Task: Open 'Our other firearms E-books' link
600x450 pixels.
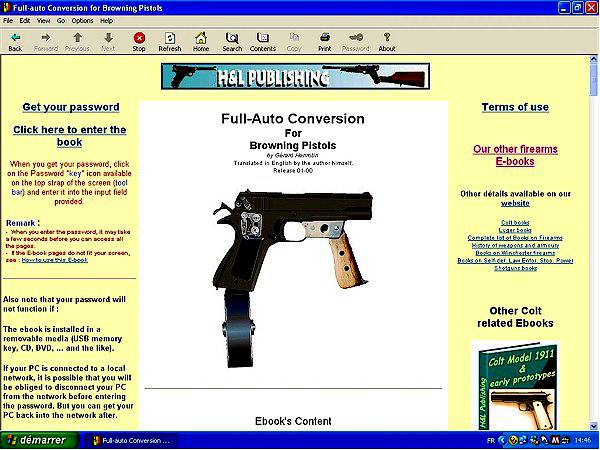Action: tap(515, 155)
